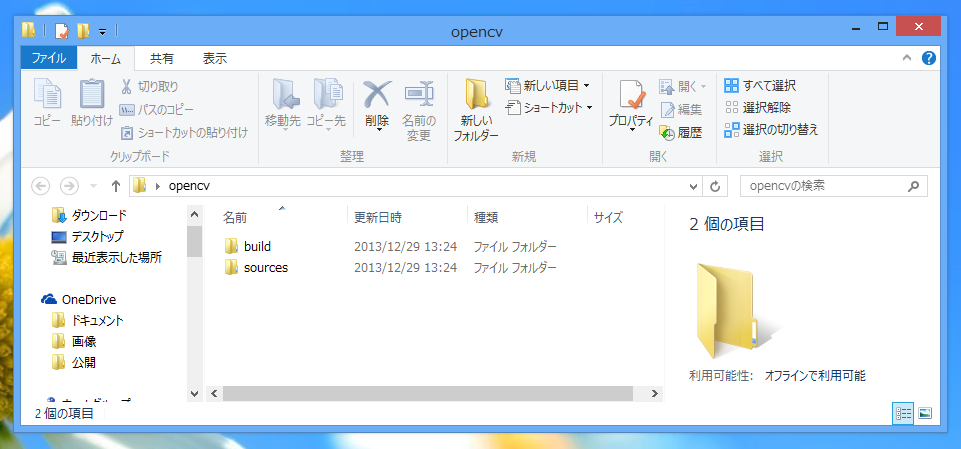This screenshot has width=961, height=449.
Task: Click navigation pane scroll up arrow
Action: (195, 215)
